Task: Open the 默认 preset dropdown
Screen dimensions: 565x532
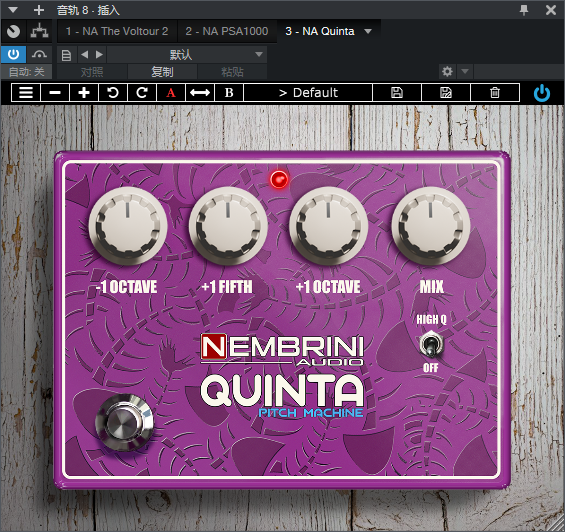Action: point(187,55)
